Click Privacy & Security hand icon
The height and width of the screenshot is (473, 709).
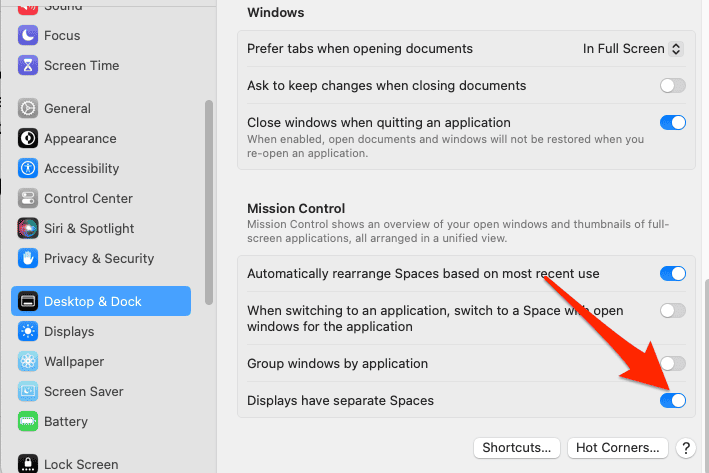pos(28,259)
